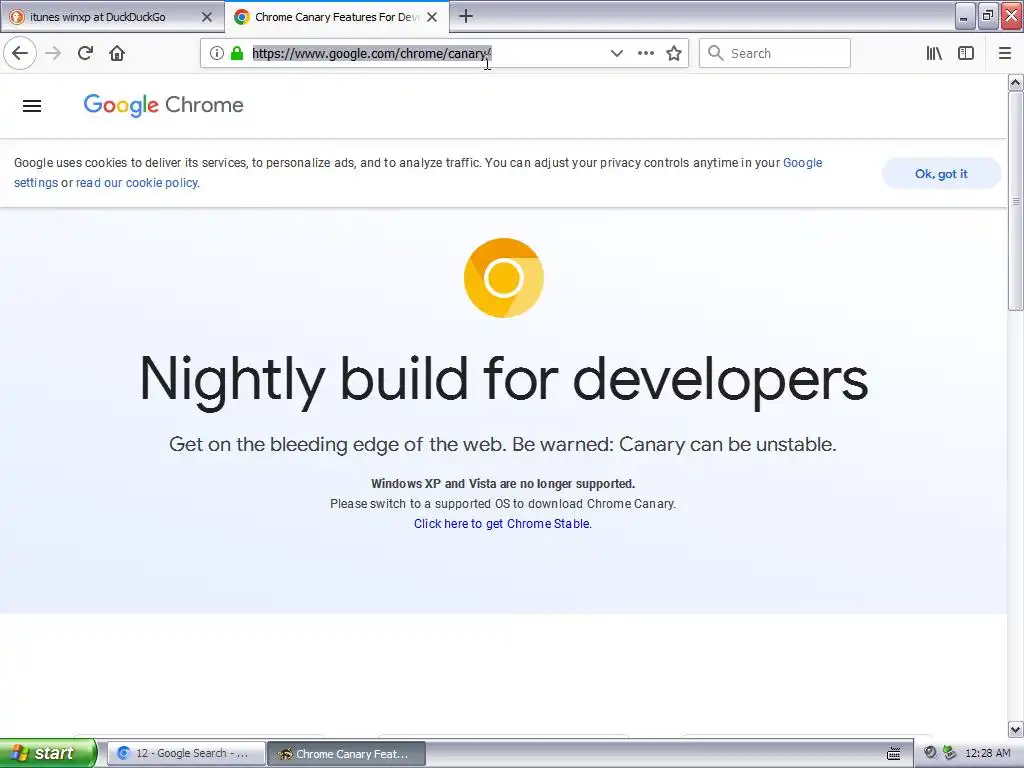Click the 12:28 AM clock
Screen dimensions: 1024x768
point(987,754)
